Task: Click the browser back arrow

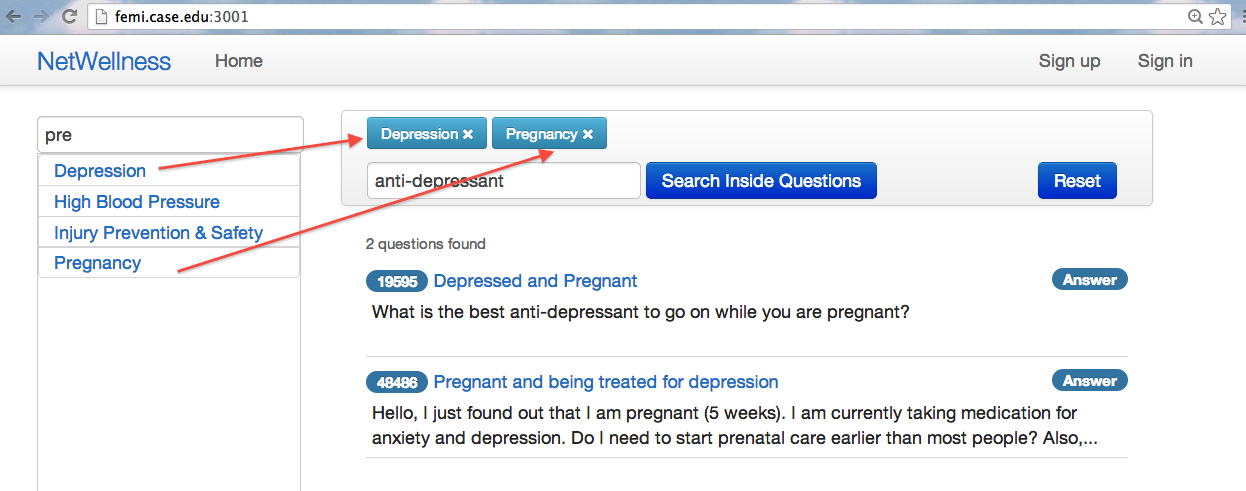Action: click(x=14, y=16)
